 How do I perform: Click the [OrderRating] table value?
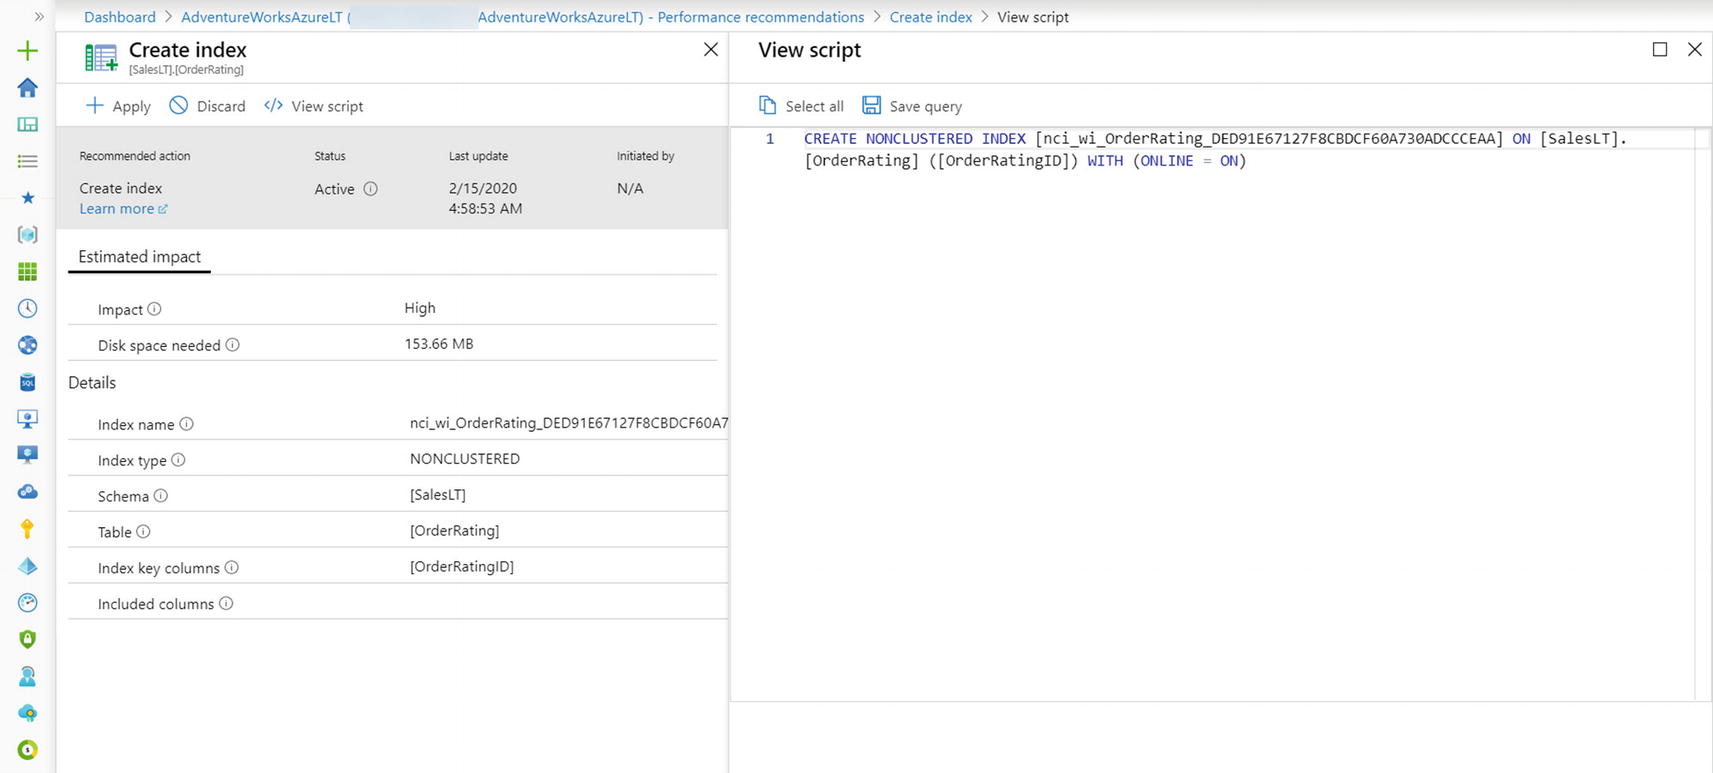[x=454, y=531]
